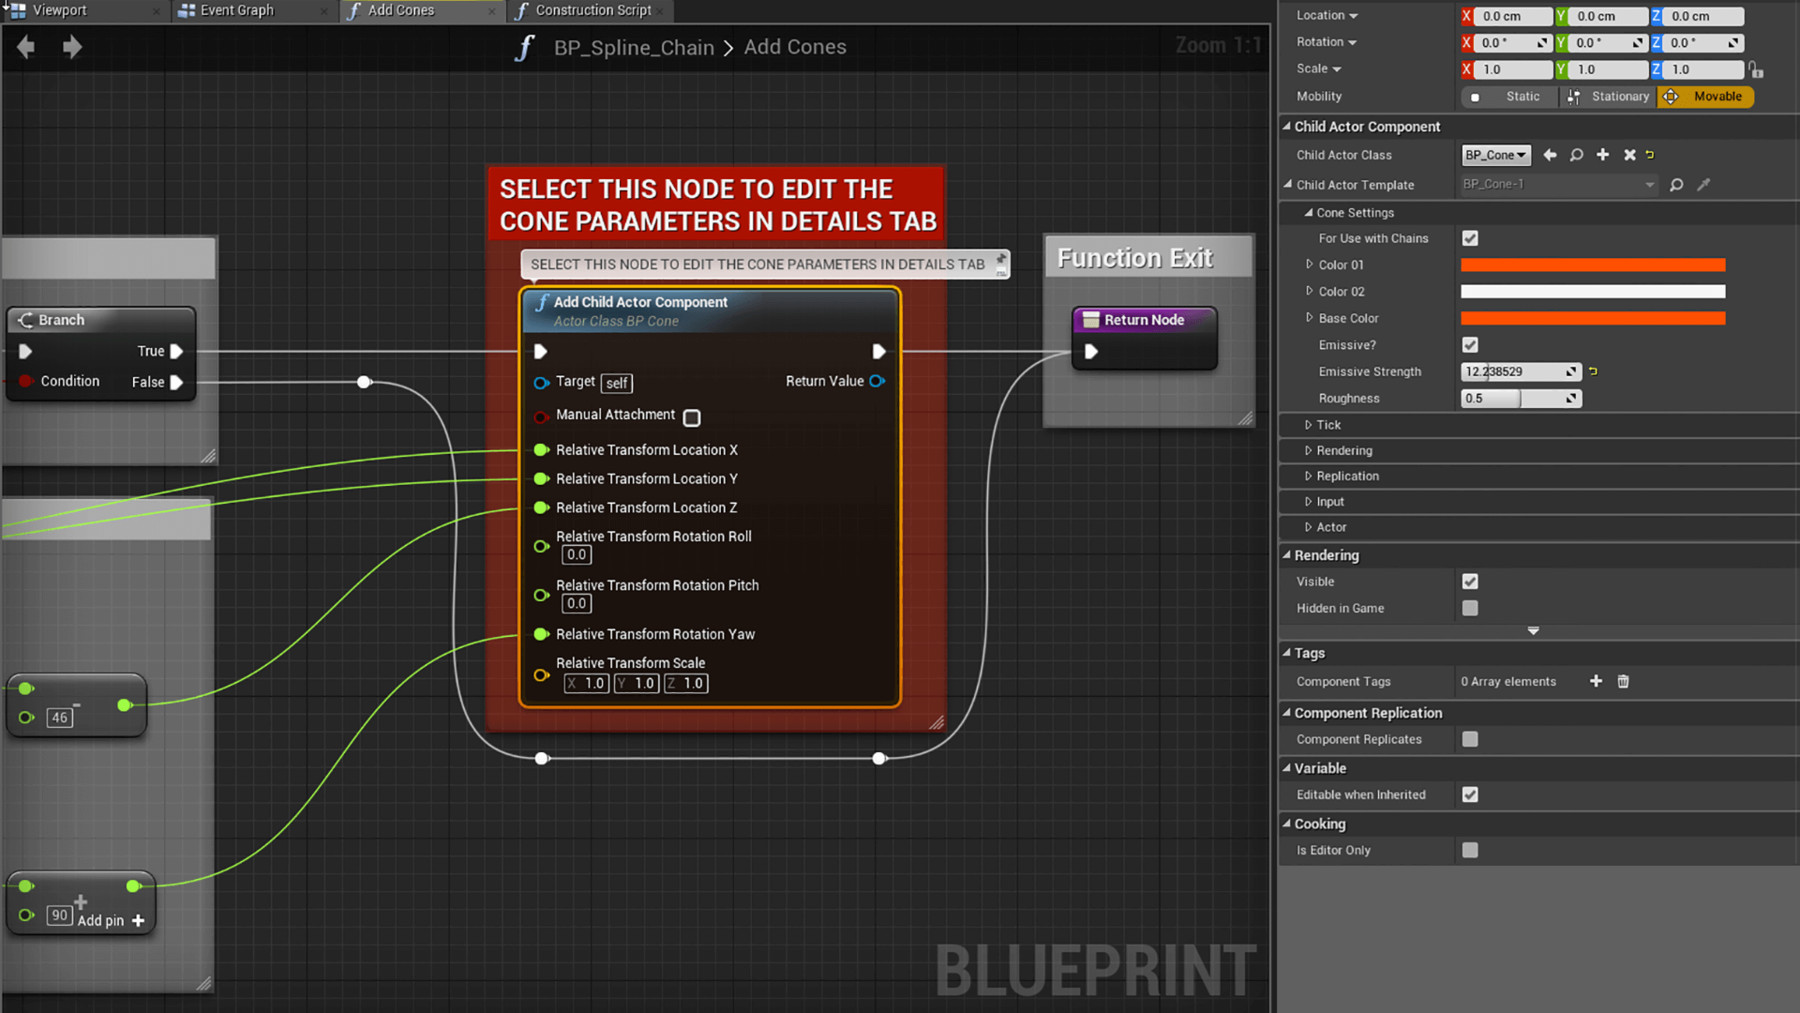Create new asset with the plus icon
1800x1013 pixels.
click(1603, 155)
